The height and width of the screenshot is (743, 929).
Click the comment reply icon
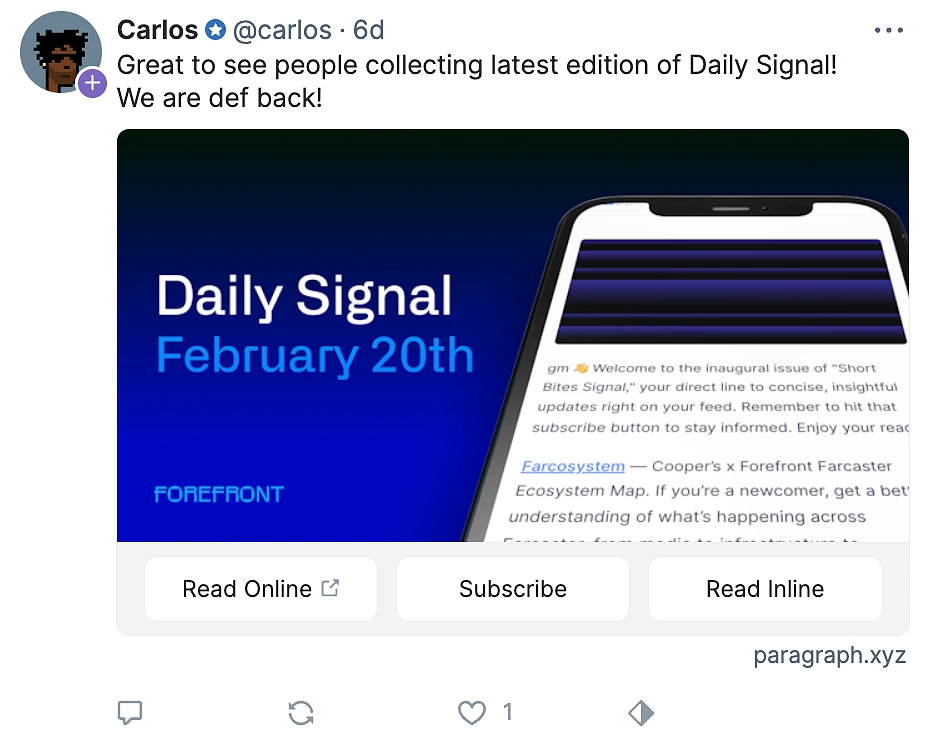point(130,712)
